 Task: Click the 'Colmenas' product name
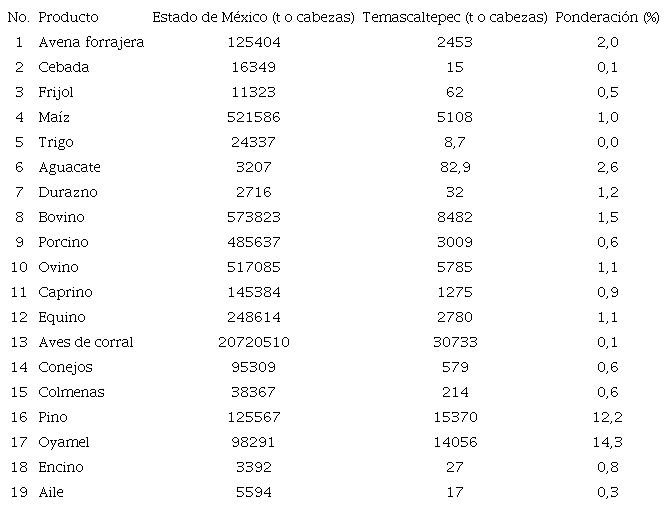(x=71, y=392)
